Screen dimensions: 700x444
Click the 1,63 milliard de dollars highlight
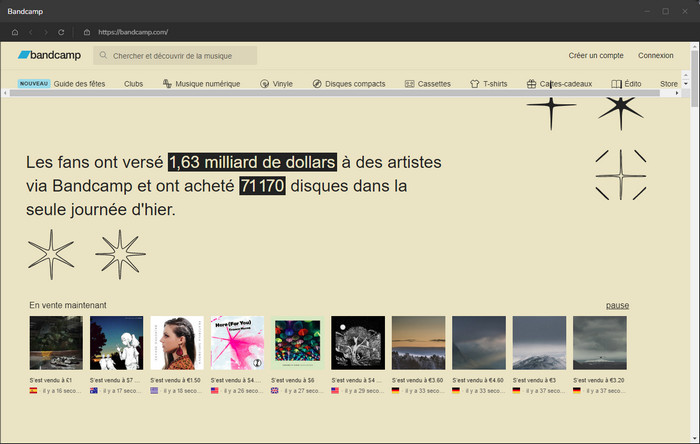pos(252,162)
